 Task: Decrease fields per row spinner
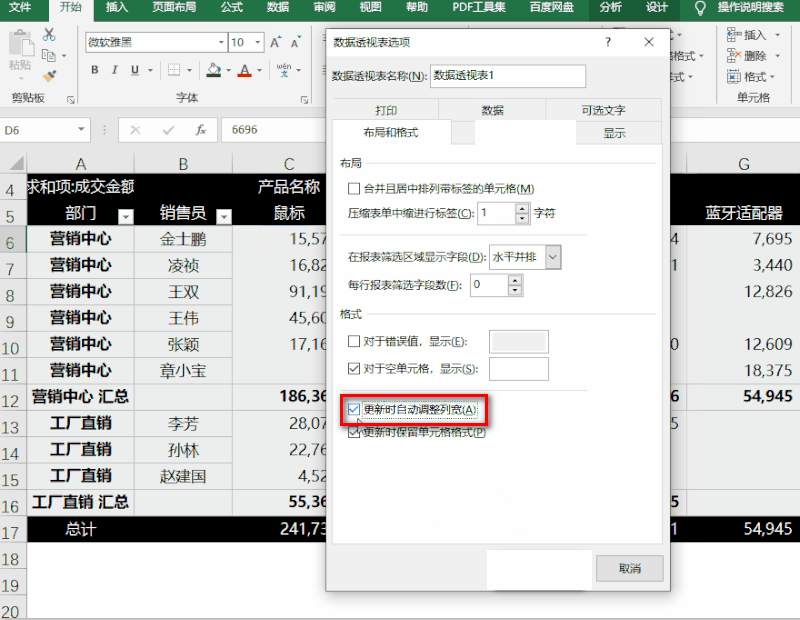515,290
